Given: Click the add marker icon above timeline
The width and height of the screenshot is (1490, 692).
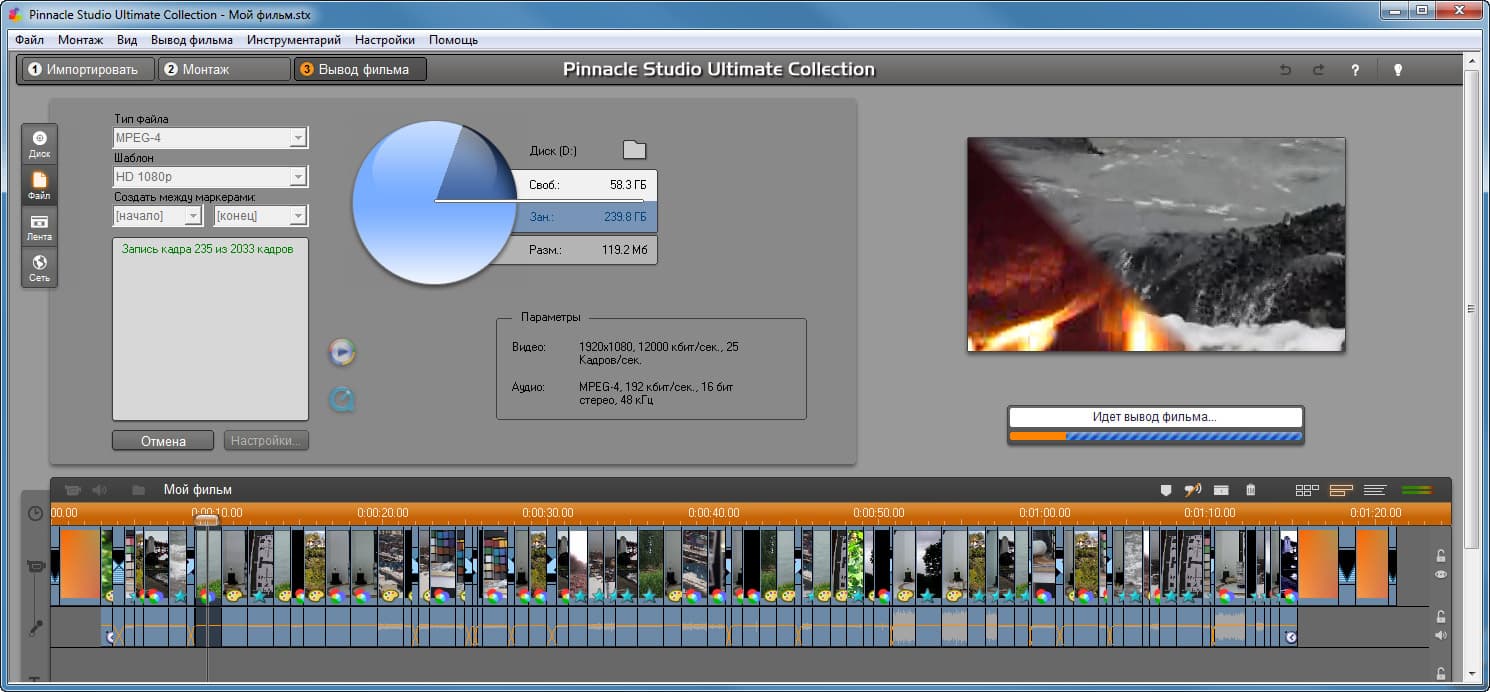Looking at the screenshot, I should pyautogui.click(x=1165, y=490).
